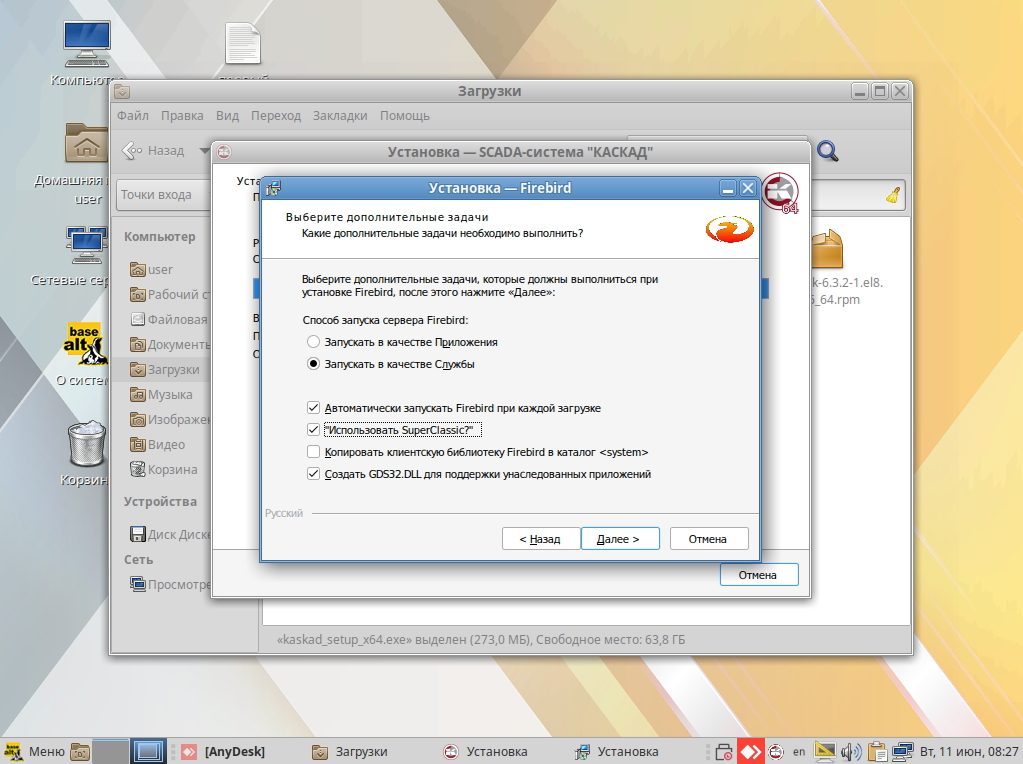
Task: Open the Корзина trash icon on desktop
Action: [86, 444]
